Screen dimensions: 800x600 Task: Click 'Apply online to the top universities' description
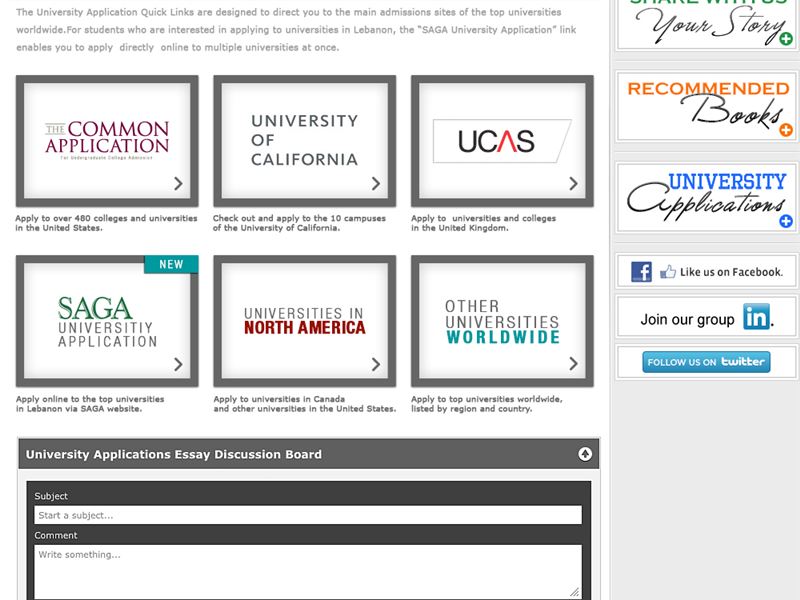pos(90,404)
